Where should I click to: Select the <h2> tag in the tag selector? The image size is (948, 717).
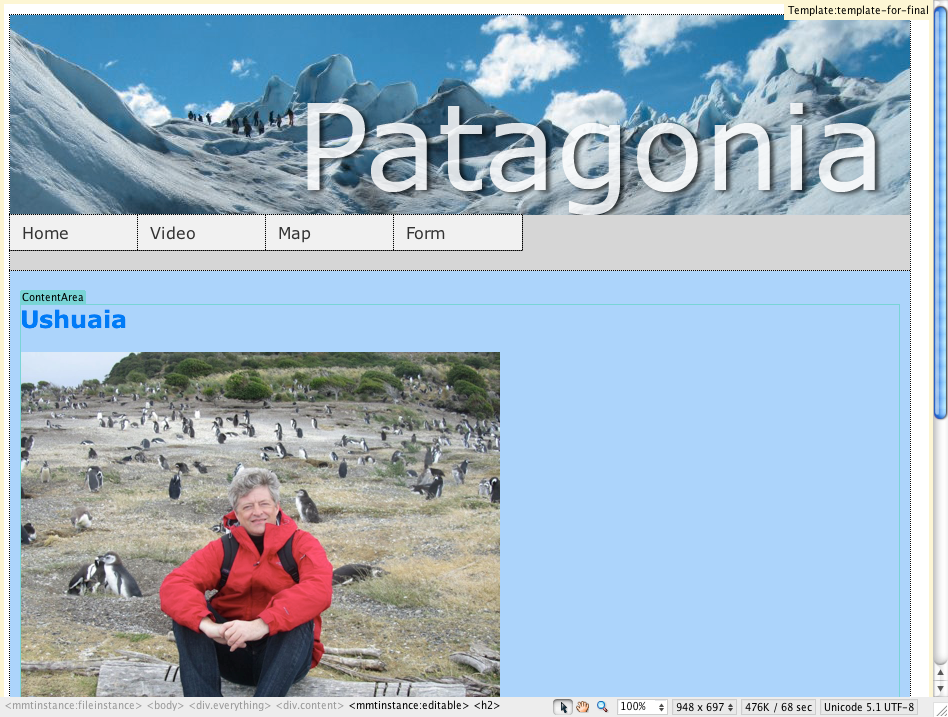point(488,705)
